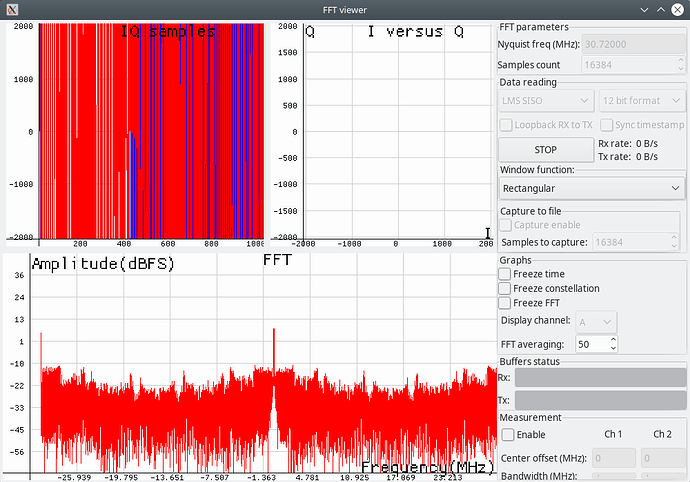Expand the LMS SISO combo box

coord(545,100)
